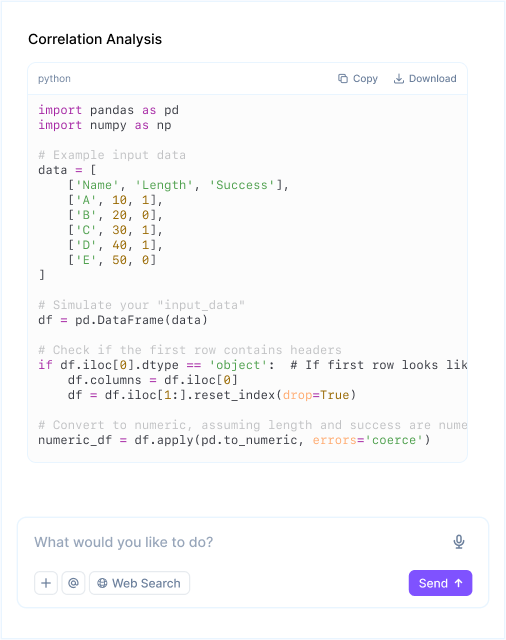Click the errors='coerce' argument in code

(368, 440)
